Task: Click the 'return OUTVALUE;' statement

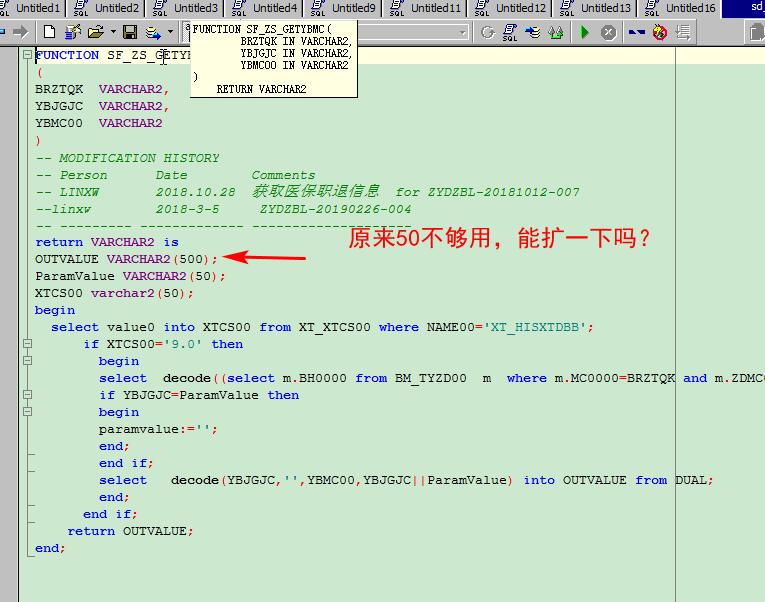Action: pyautogui.click(x=130, y=531)
